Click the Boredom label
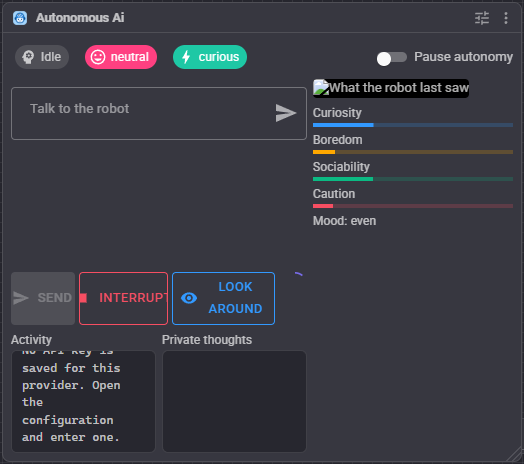The height and width of the screenshot is (464, 524). click(x=338, y=140)
